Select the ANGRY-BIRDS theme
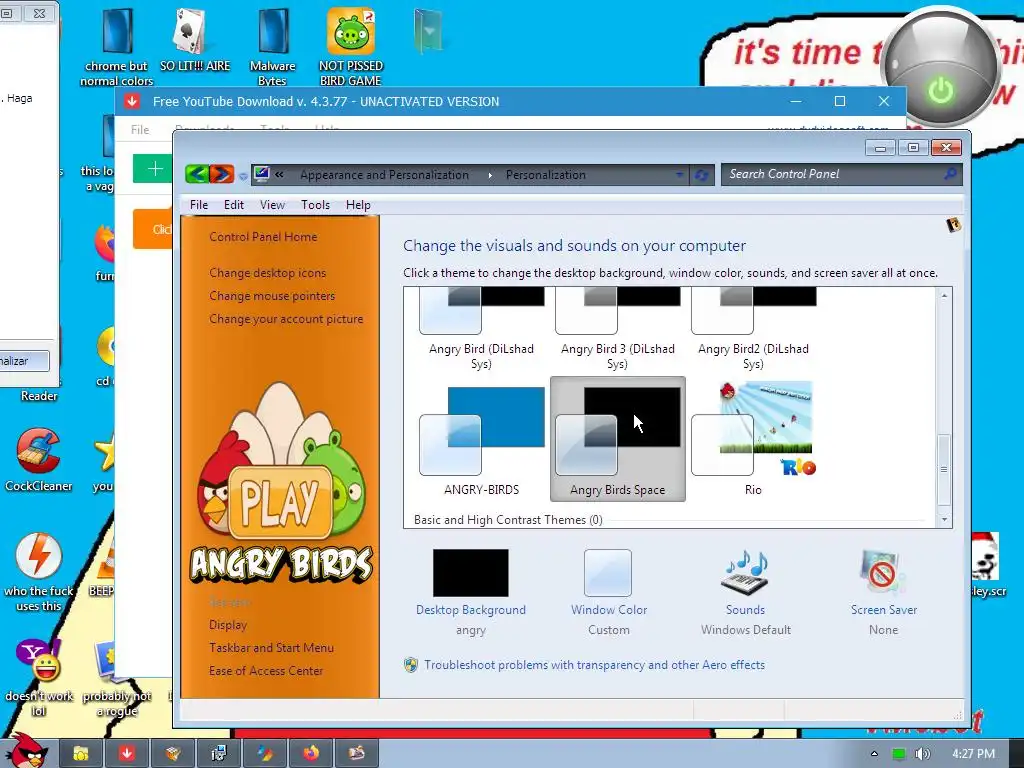1024x768 pixels. point(481,440)
